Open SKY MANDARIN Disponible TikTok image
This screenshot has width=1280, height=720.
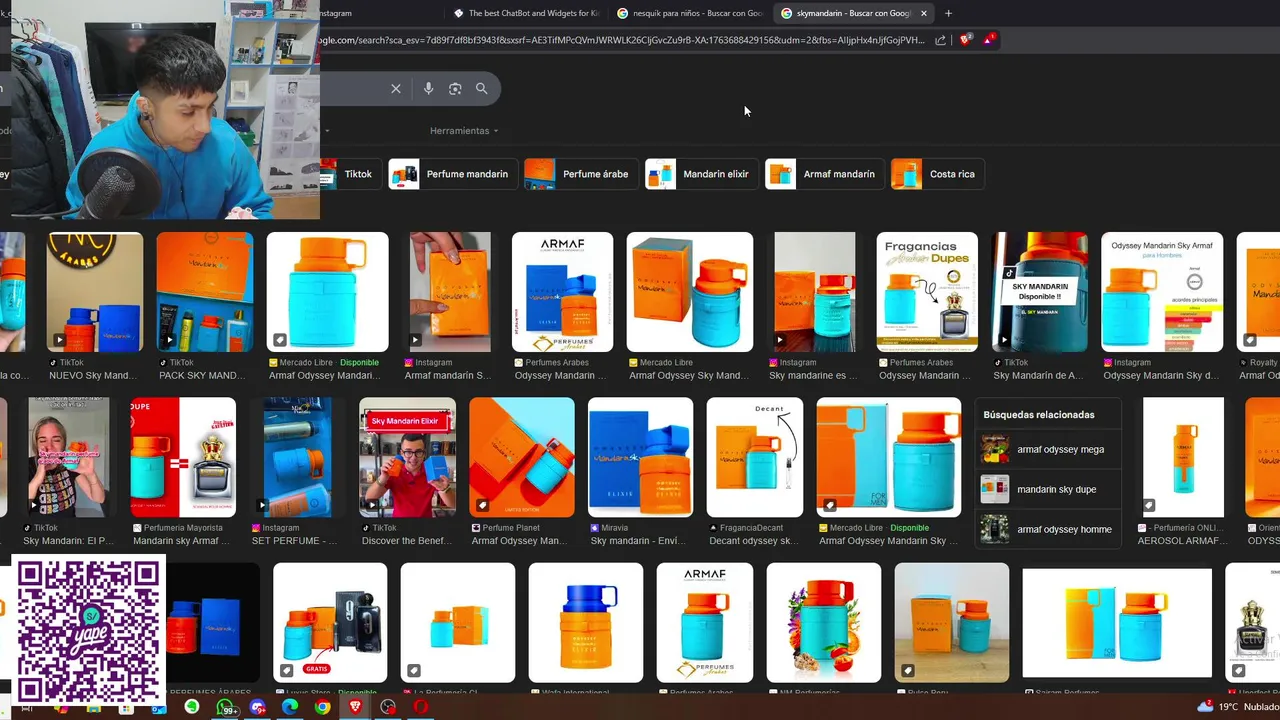[x=1039, y=292]
